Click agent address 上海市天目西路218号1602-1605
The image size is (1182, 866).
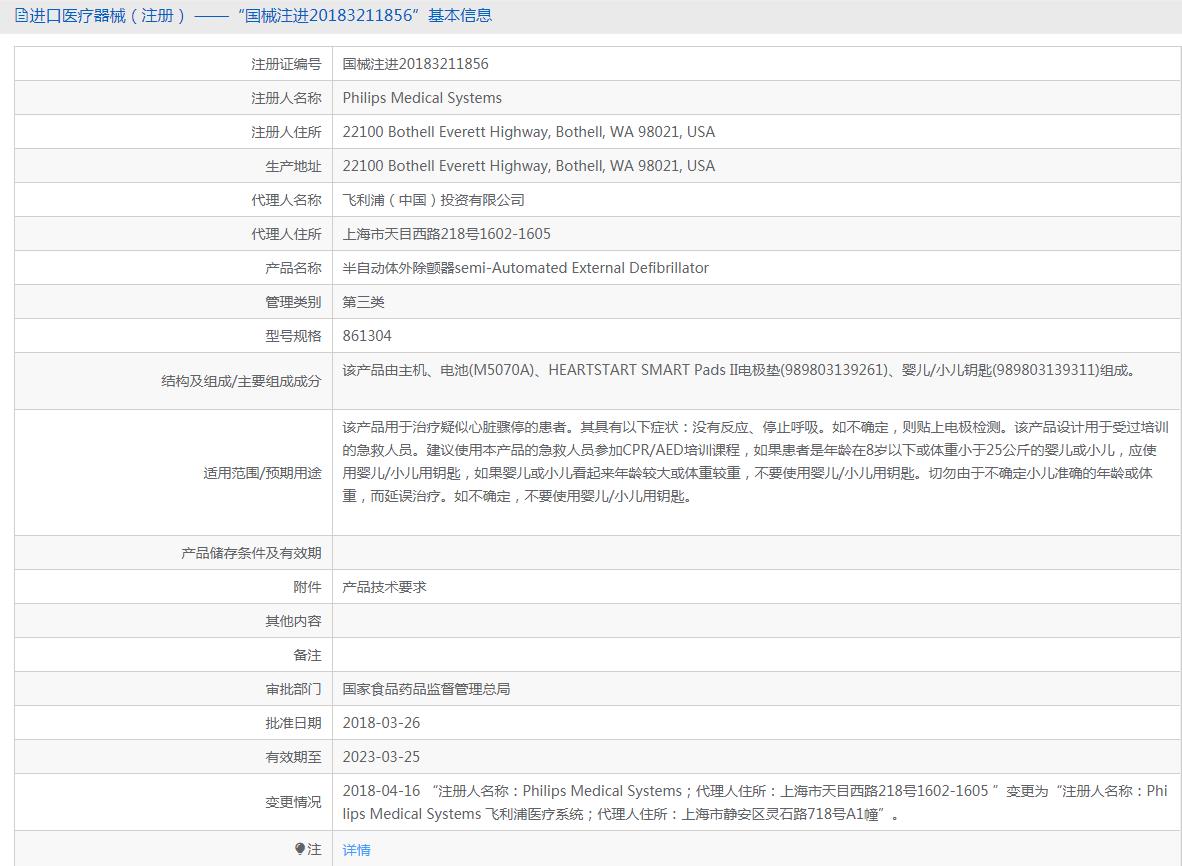click(446, 234)
